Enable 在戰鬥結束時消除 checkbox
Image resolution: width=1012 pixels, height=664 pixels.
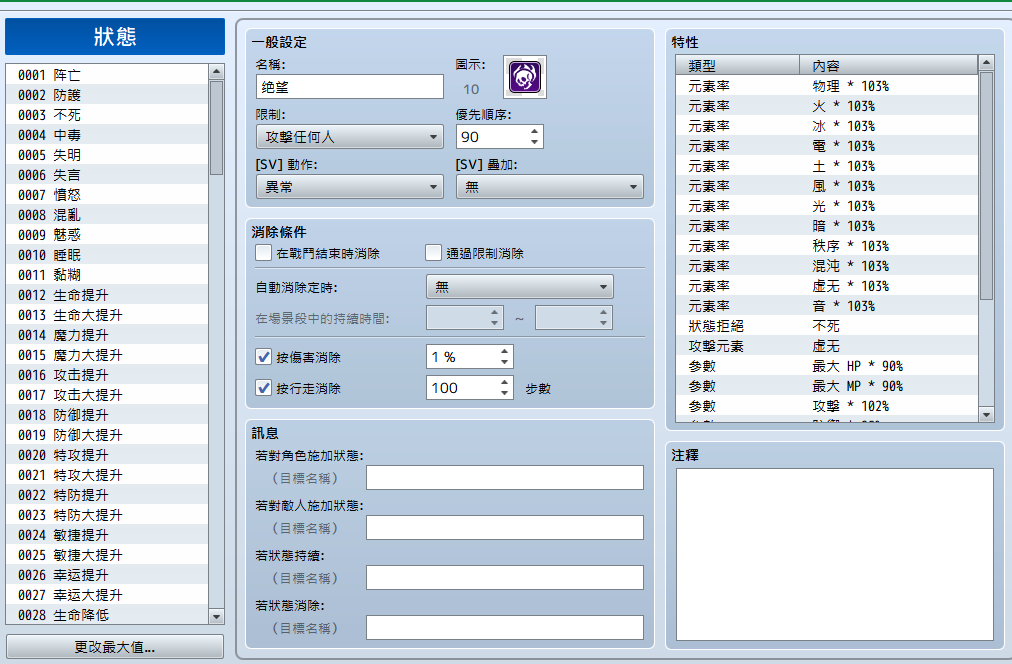coord(263,253)
